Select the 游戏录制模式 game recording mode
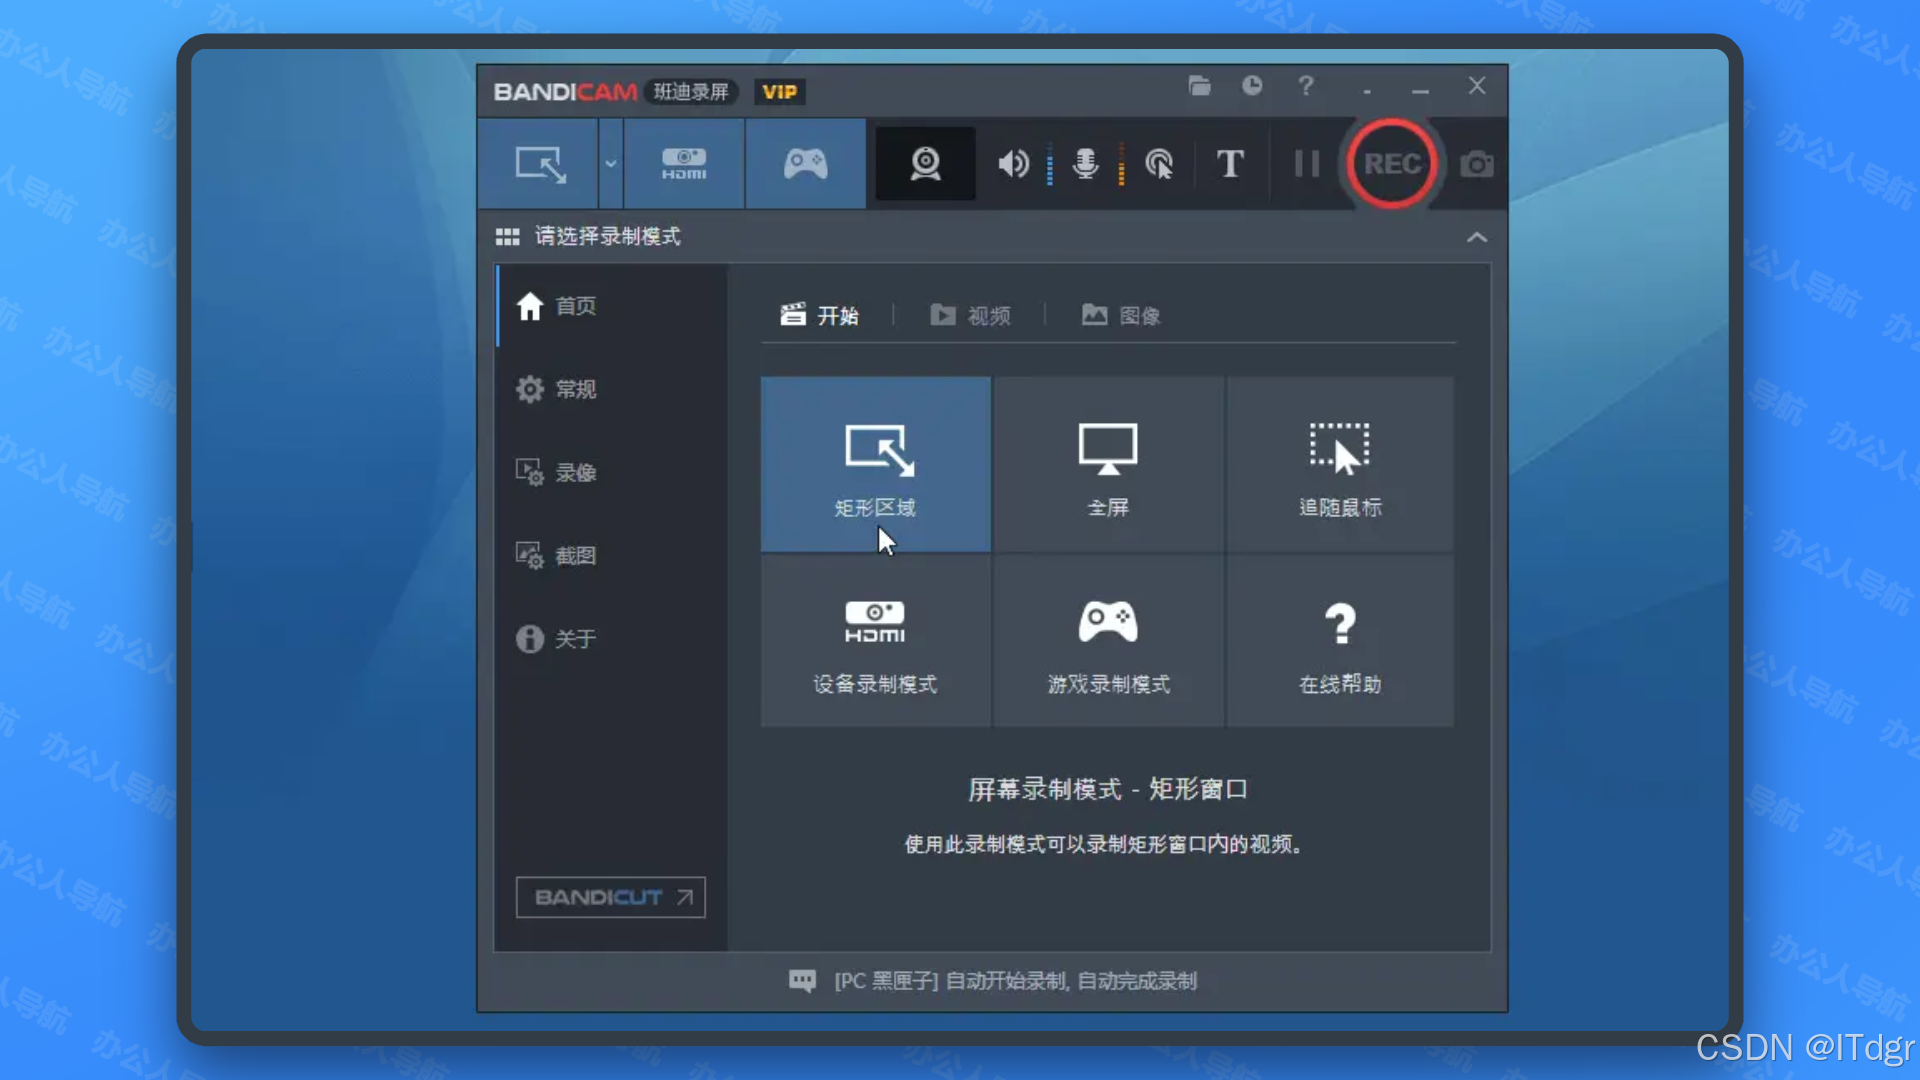 point(1108,640)
